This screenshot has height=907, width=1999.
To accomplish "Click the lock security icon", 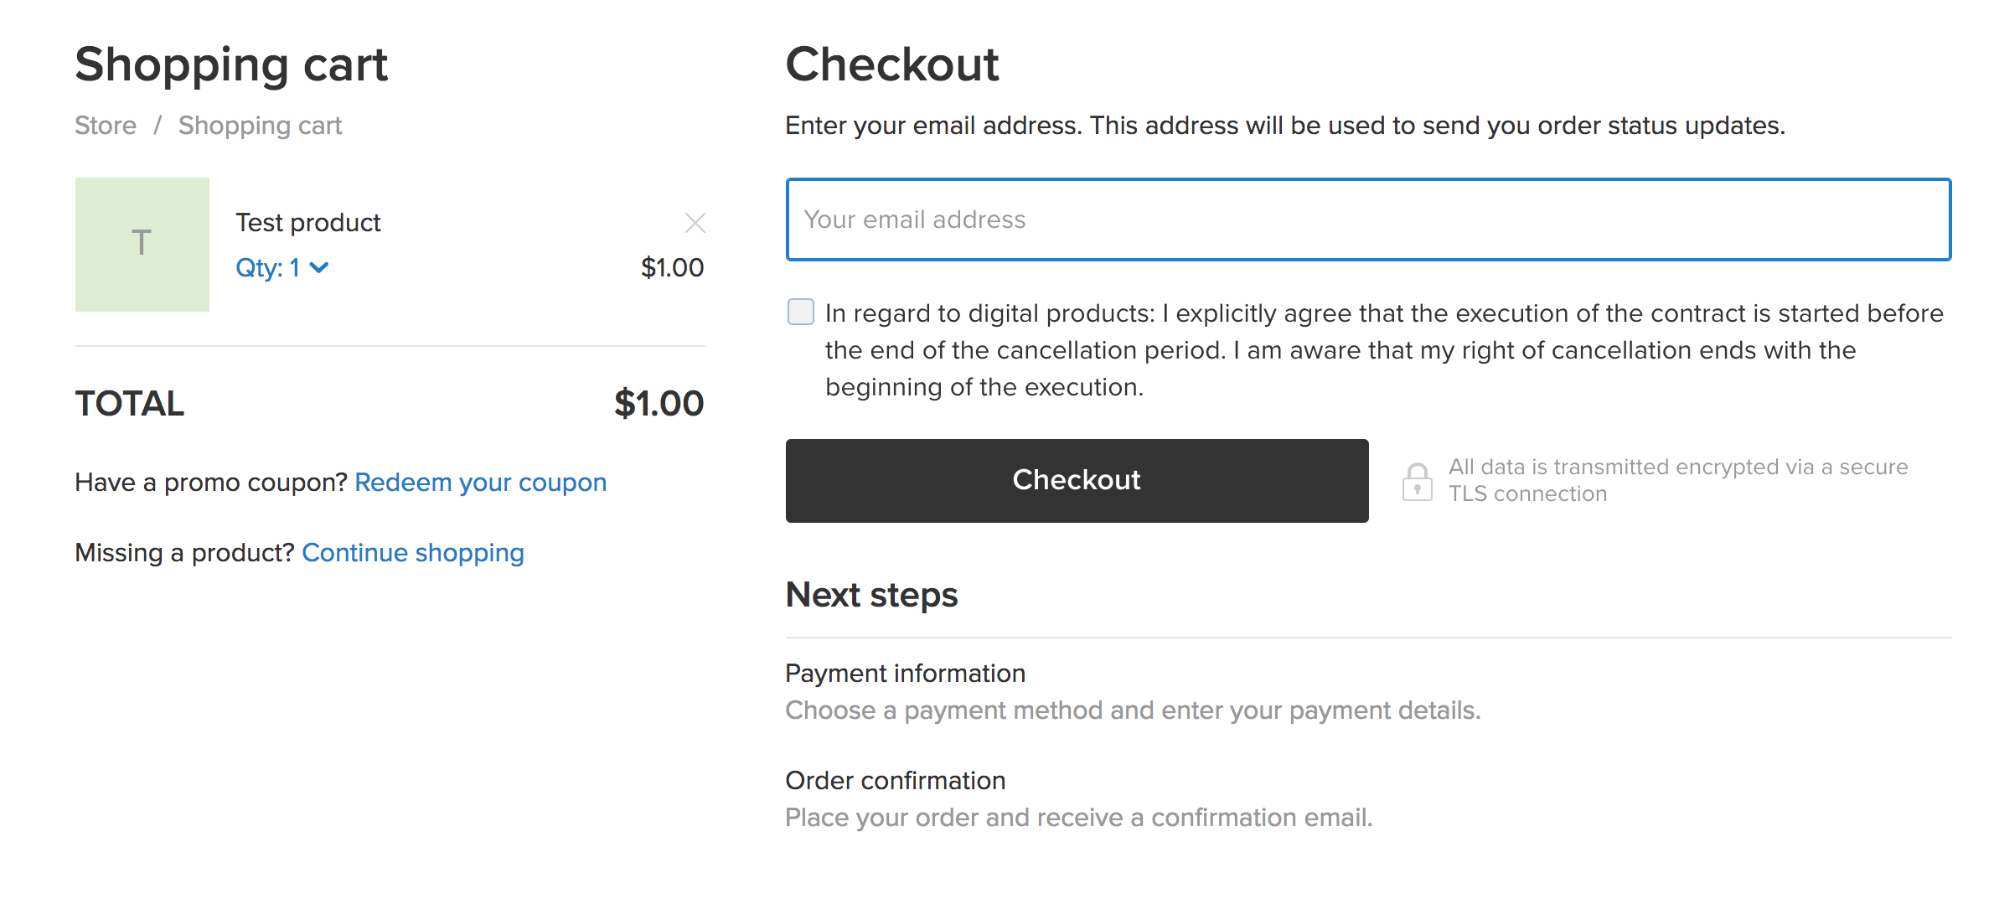I will pyautogui.click(x=1417, y=481).
